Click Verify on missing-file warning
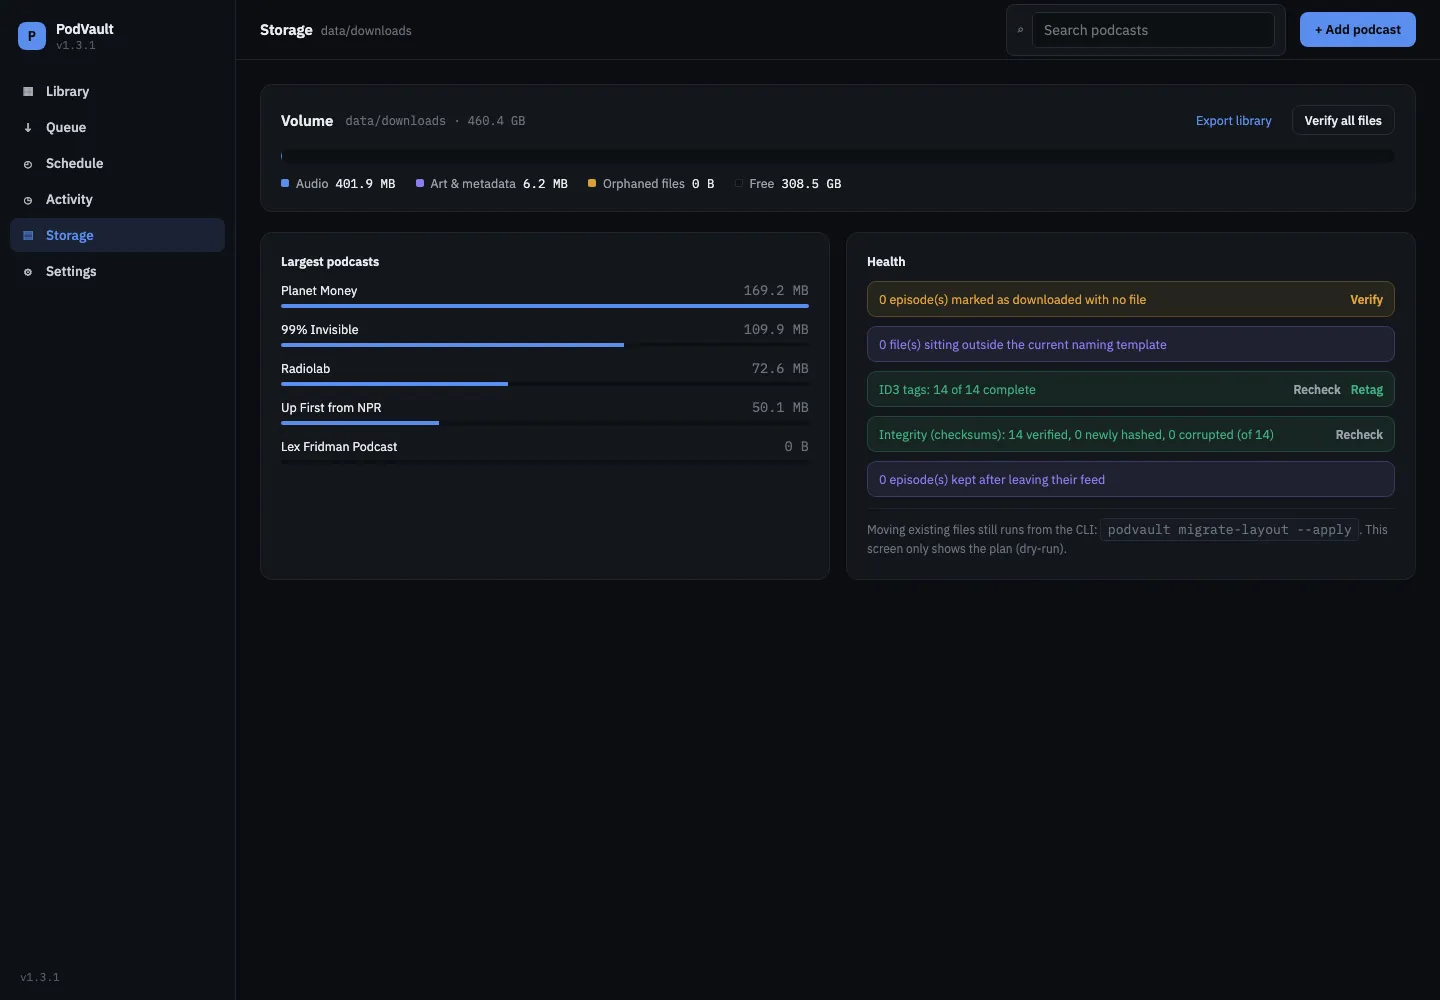1440x1000 pixels. tap(1366, 300)
